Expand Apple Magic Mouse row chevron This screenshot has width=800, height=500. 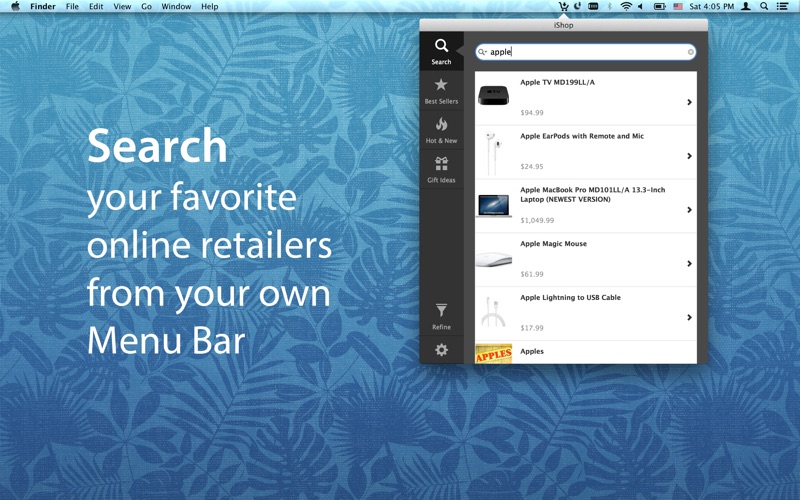(x=689, y=263)
